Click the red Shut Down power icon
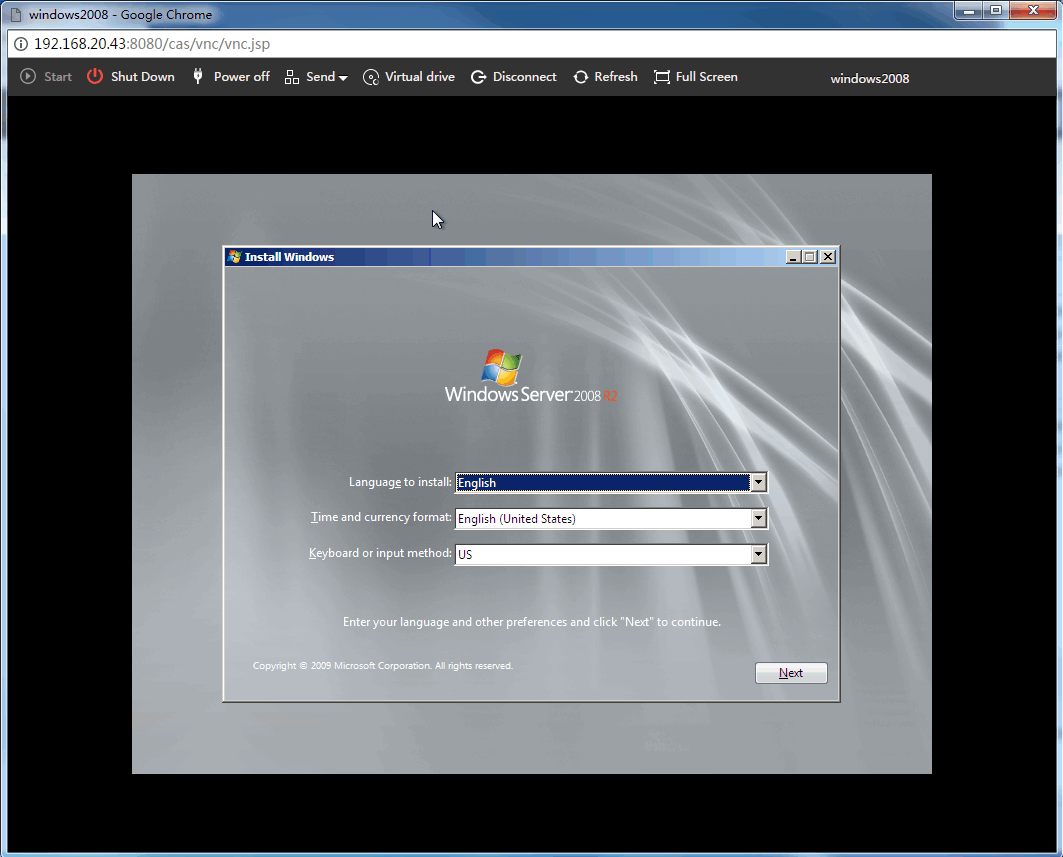The height and width of the screenshot is (857, 1063). pyautogui.click(x=95, y=77)
